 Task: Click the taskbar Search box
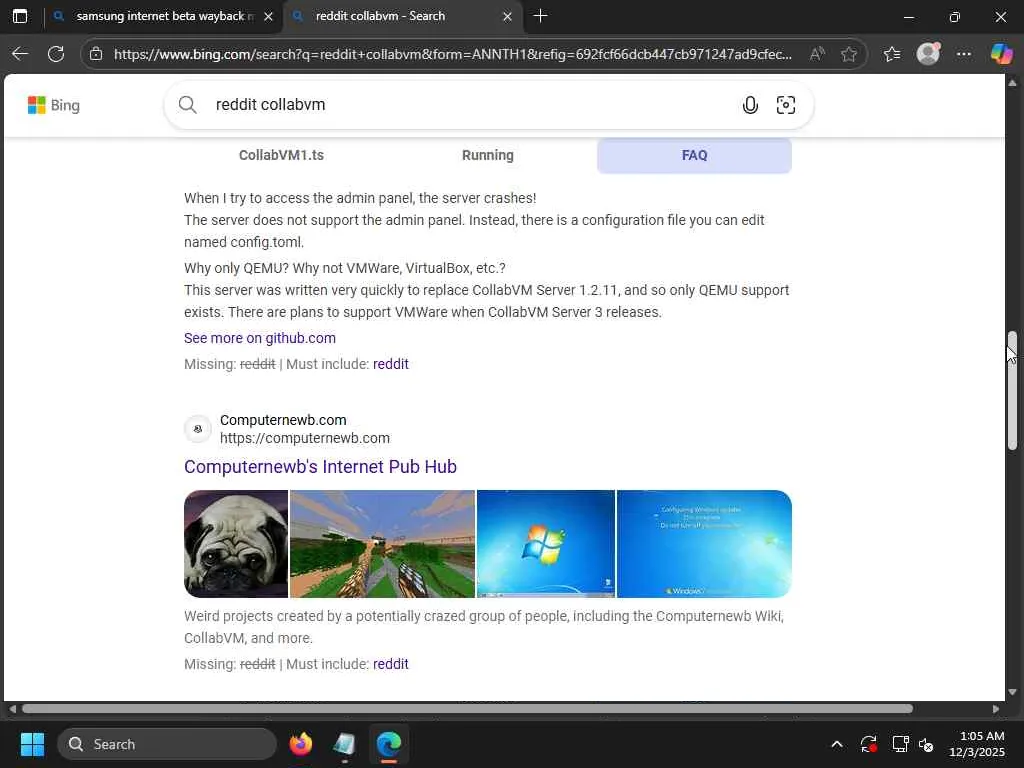tap(167, 744)
